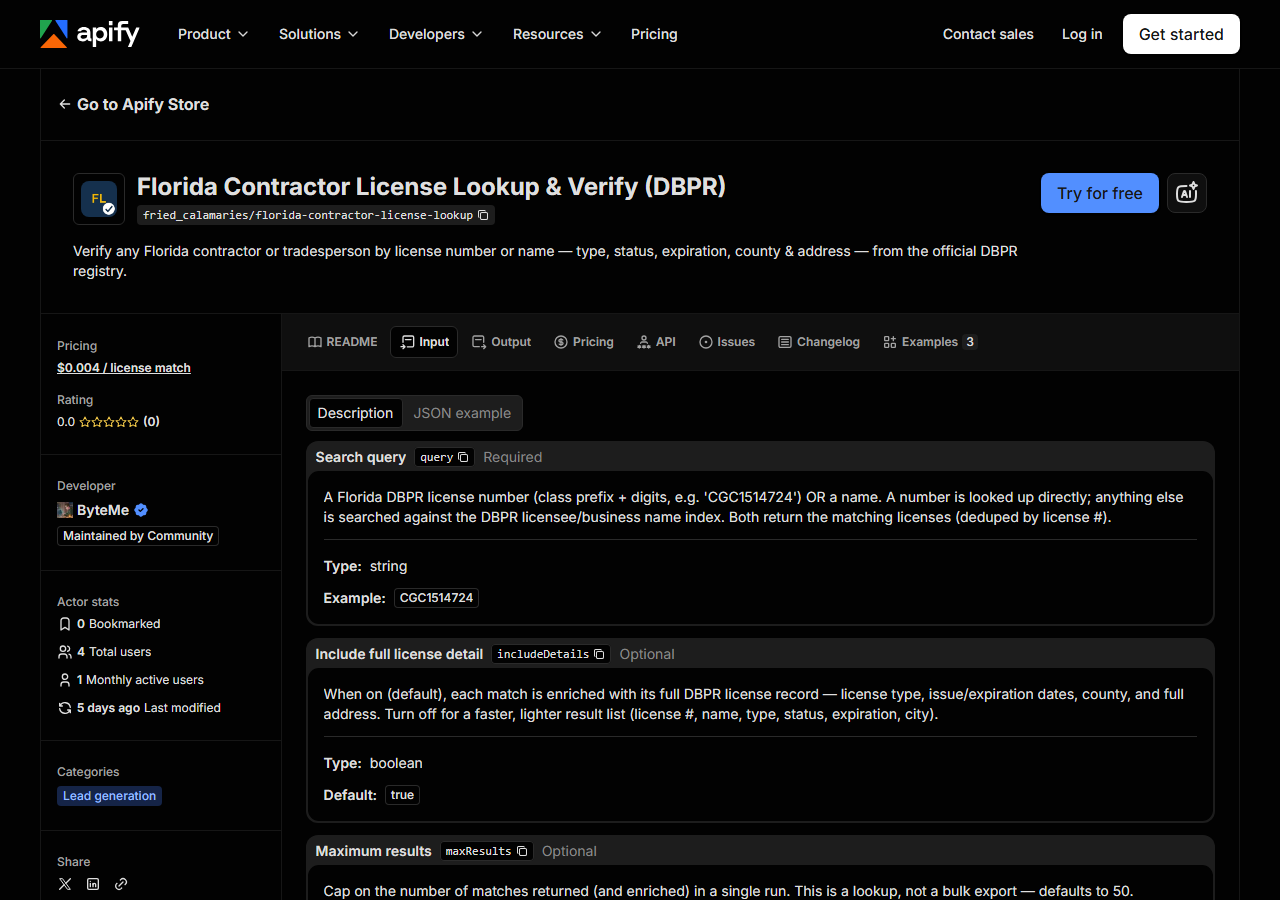Image resolution: width=1280 pixels, height=900 pixels.
Task: Click the CGC1514724 example value
Action: tap(436, 598)
